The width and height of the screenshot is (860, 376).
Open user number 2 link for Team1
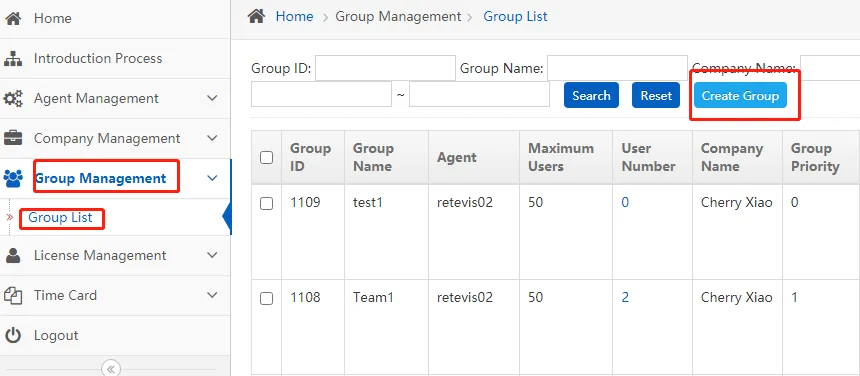[625, 298]
